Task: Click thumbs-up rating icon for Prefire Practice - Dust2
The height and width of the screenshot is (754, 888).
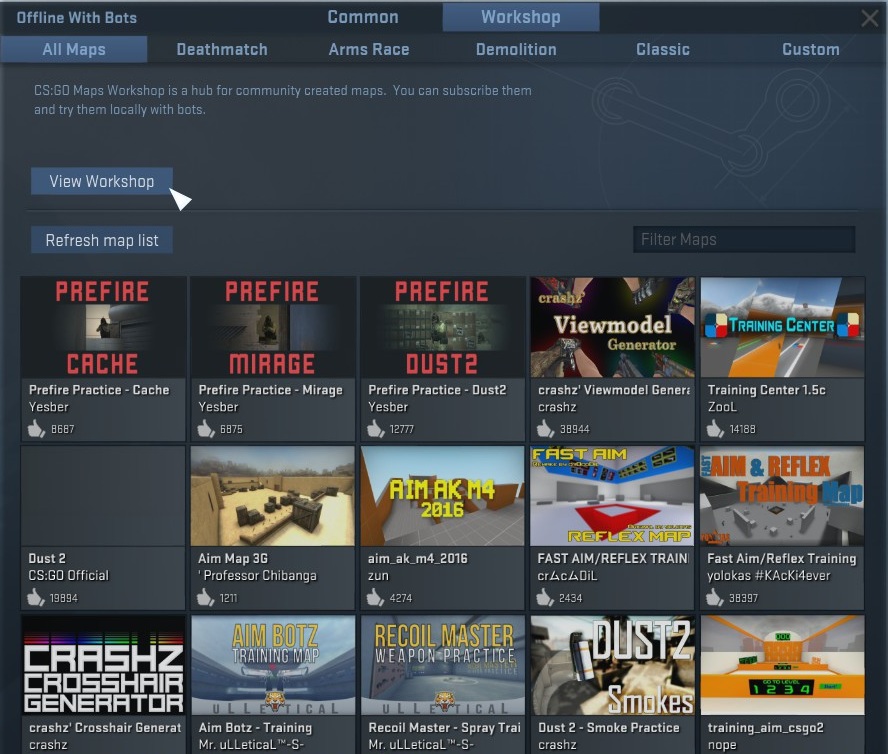Action: coord(377,429)
